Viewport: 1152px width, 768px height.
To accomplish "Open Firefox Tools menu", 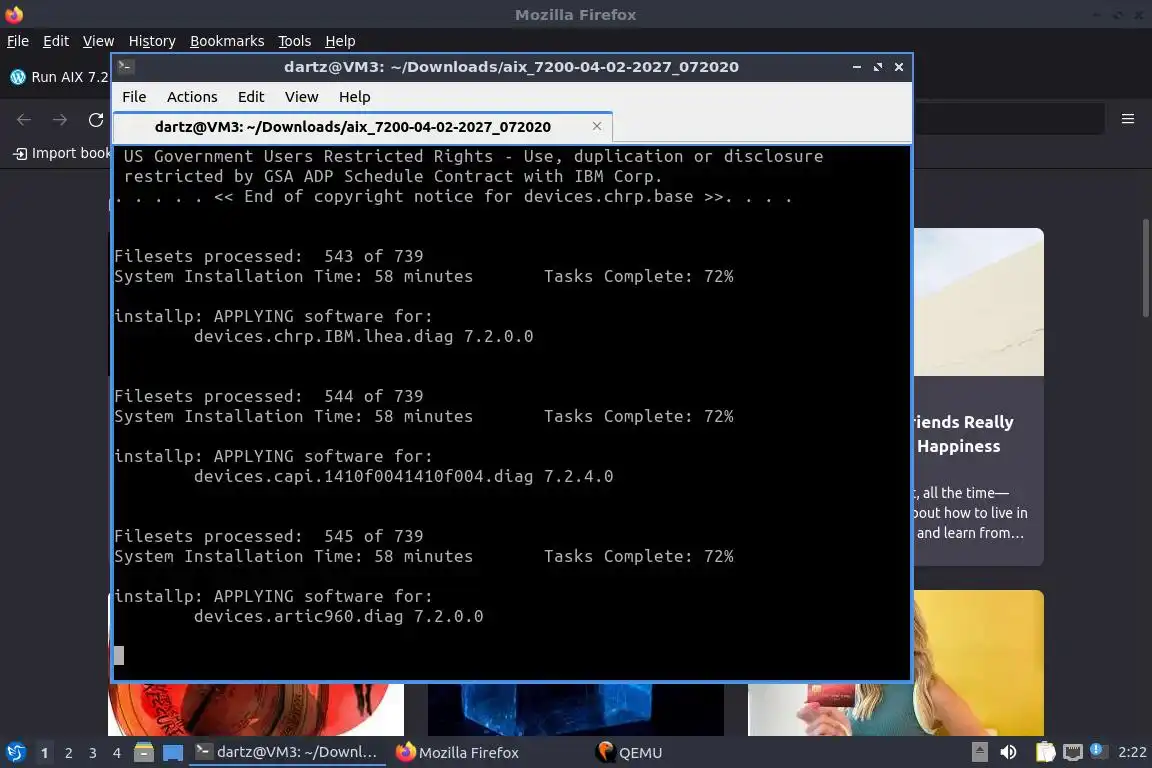I will click(295, 41).
